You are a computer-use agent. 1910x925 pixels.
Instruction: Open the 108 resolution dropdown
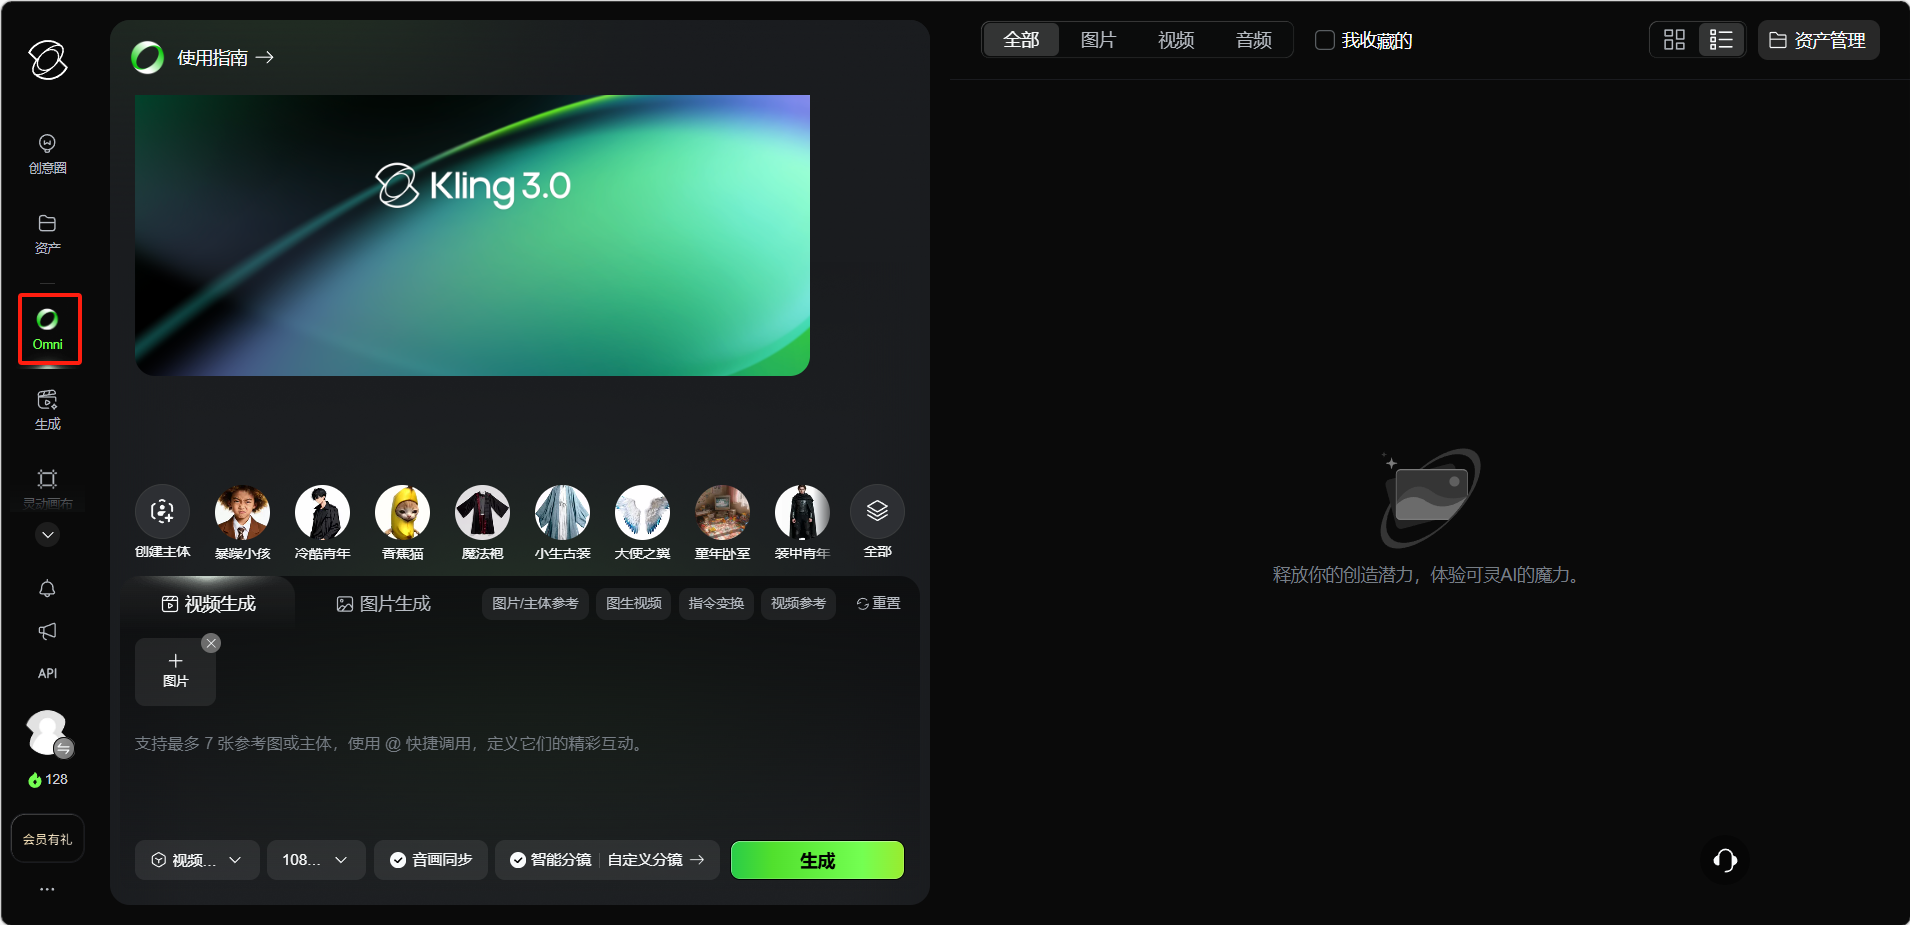click(x=315, y=860)
